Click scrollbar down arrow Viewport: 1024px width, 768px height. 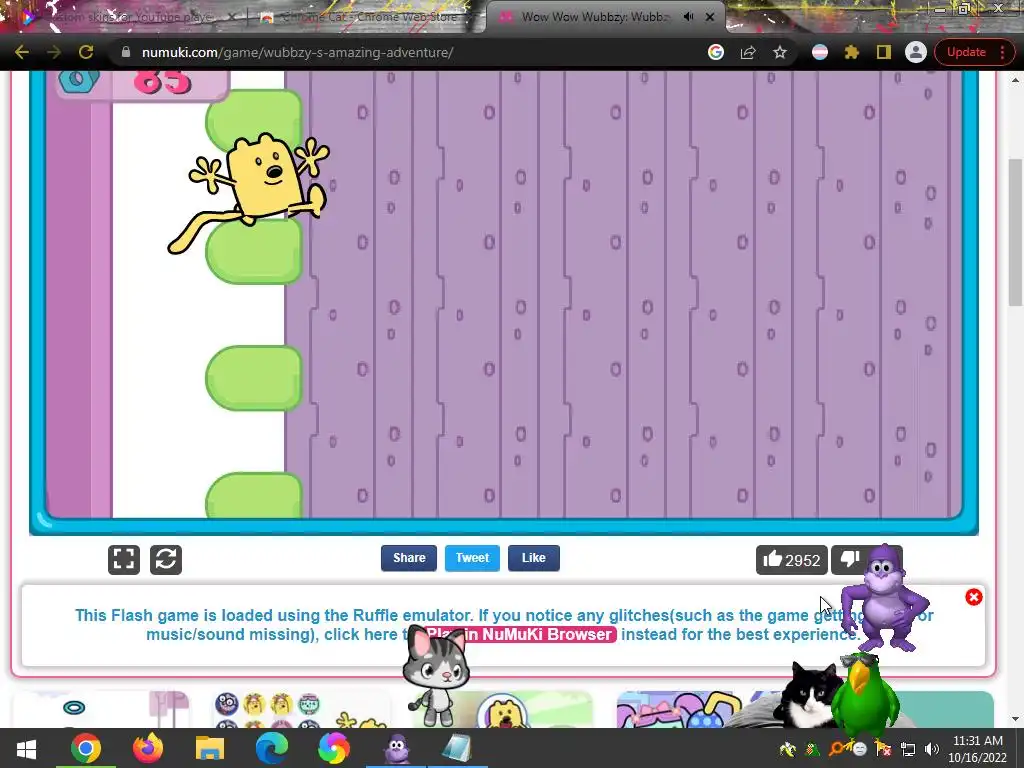[1015, 719]
